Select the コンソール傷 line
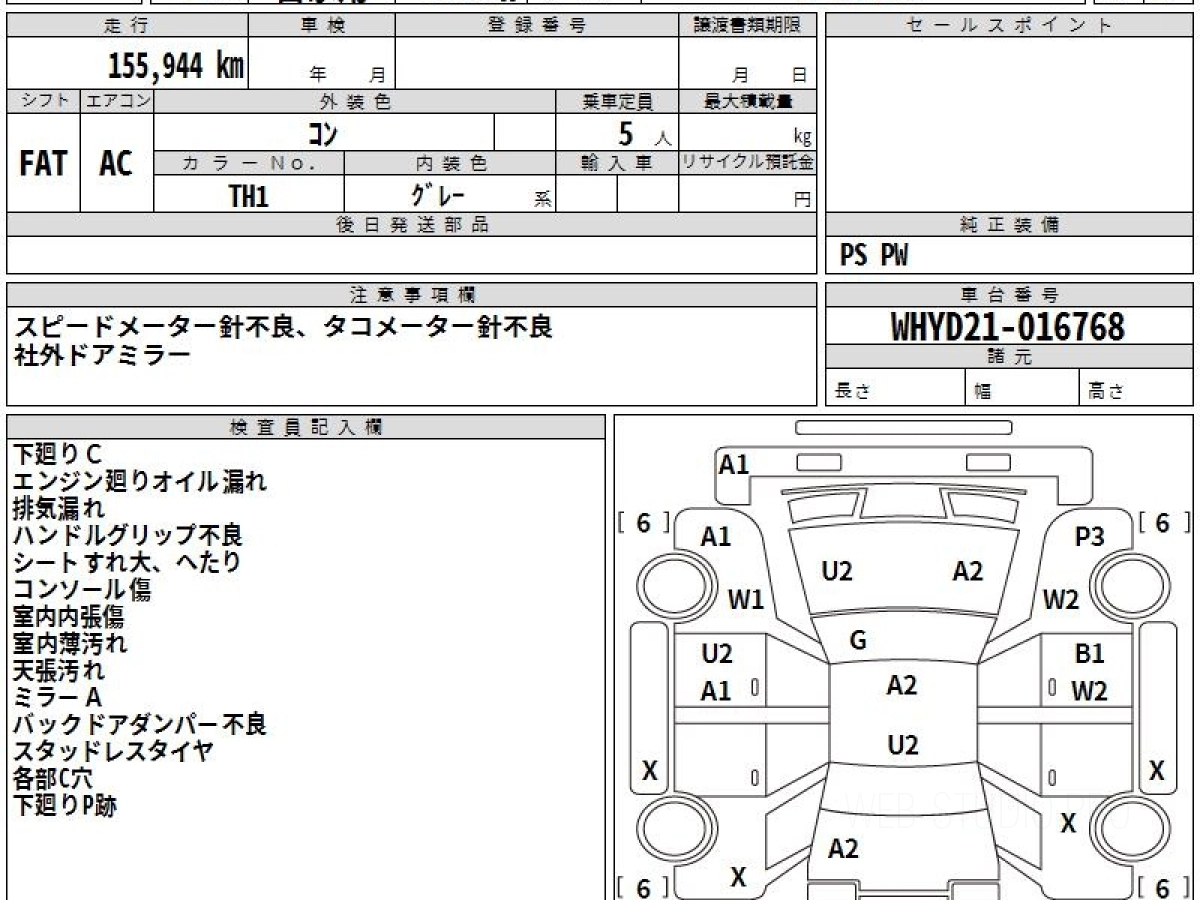The height and width of the screenshot is (900, 1200). coord(82,590)
